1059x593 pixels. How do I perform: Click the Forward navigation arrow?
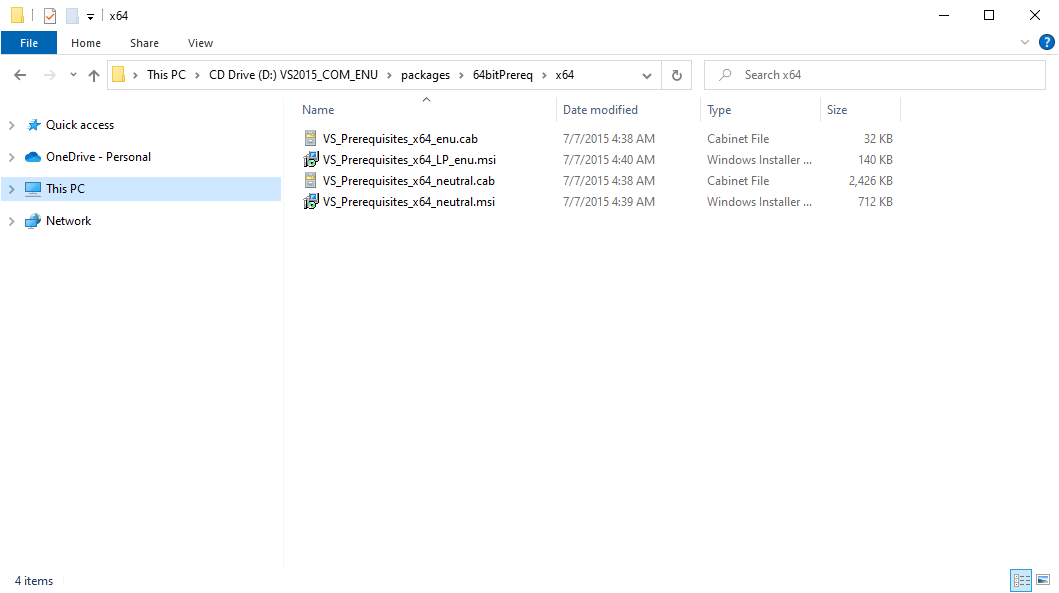pos(49,75)
